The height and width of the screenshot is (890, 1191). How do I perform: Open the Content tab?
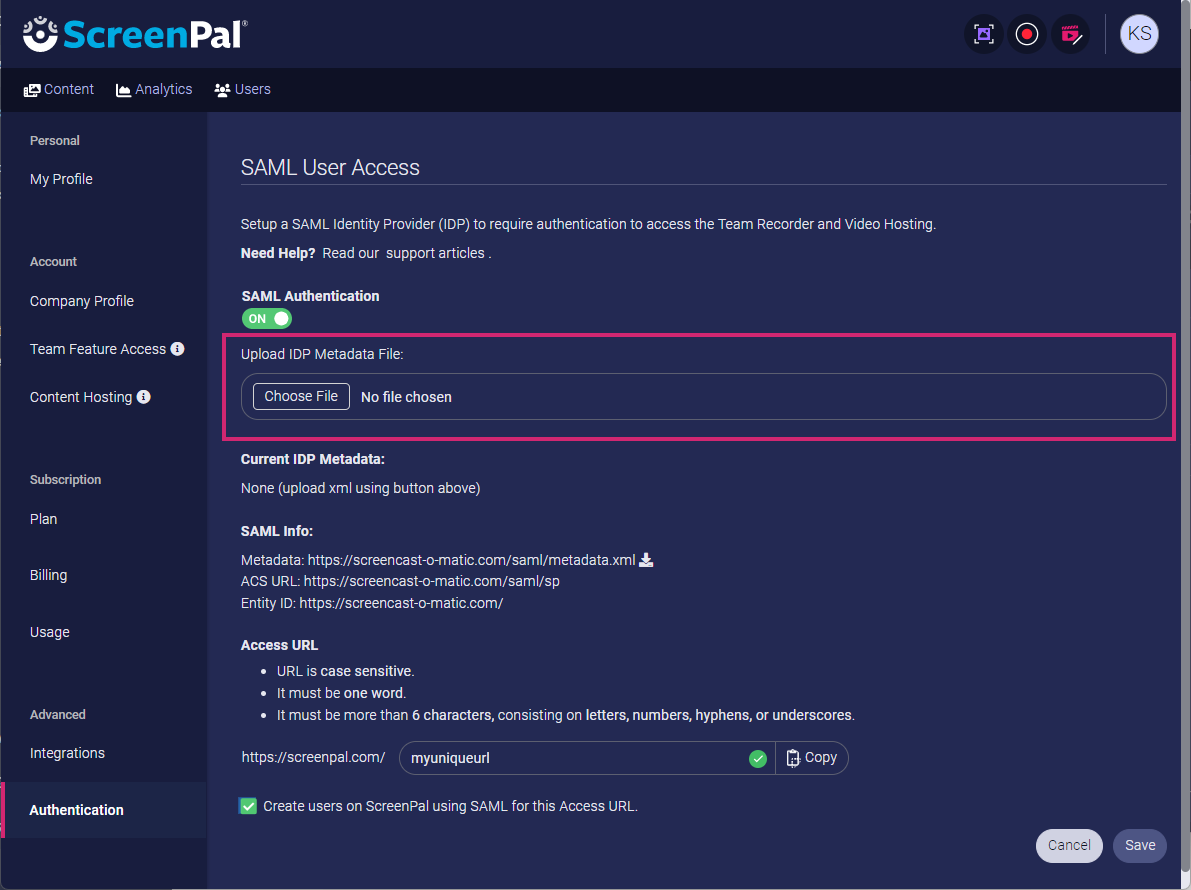click(x=58, y=90)
